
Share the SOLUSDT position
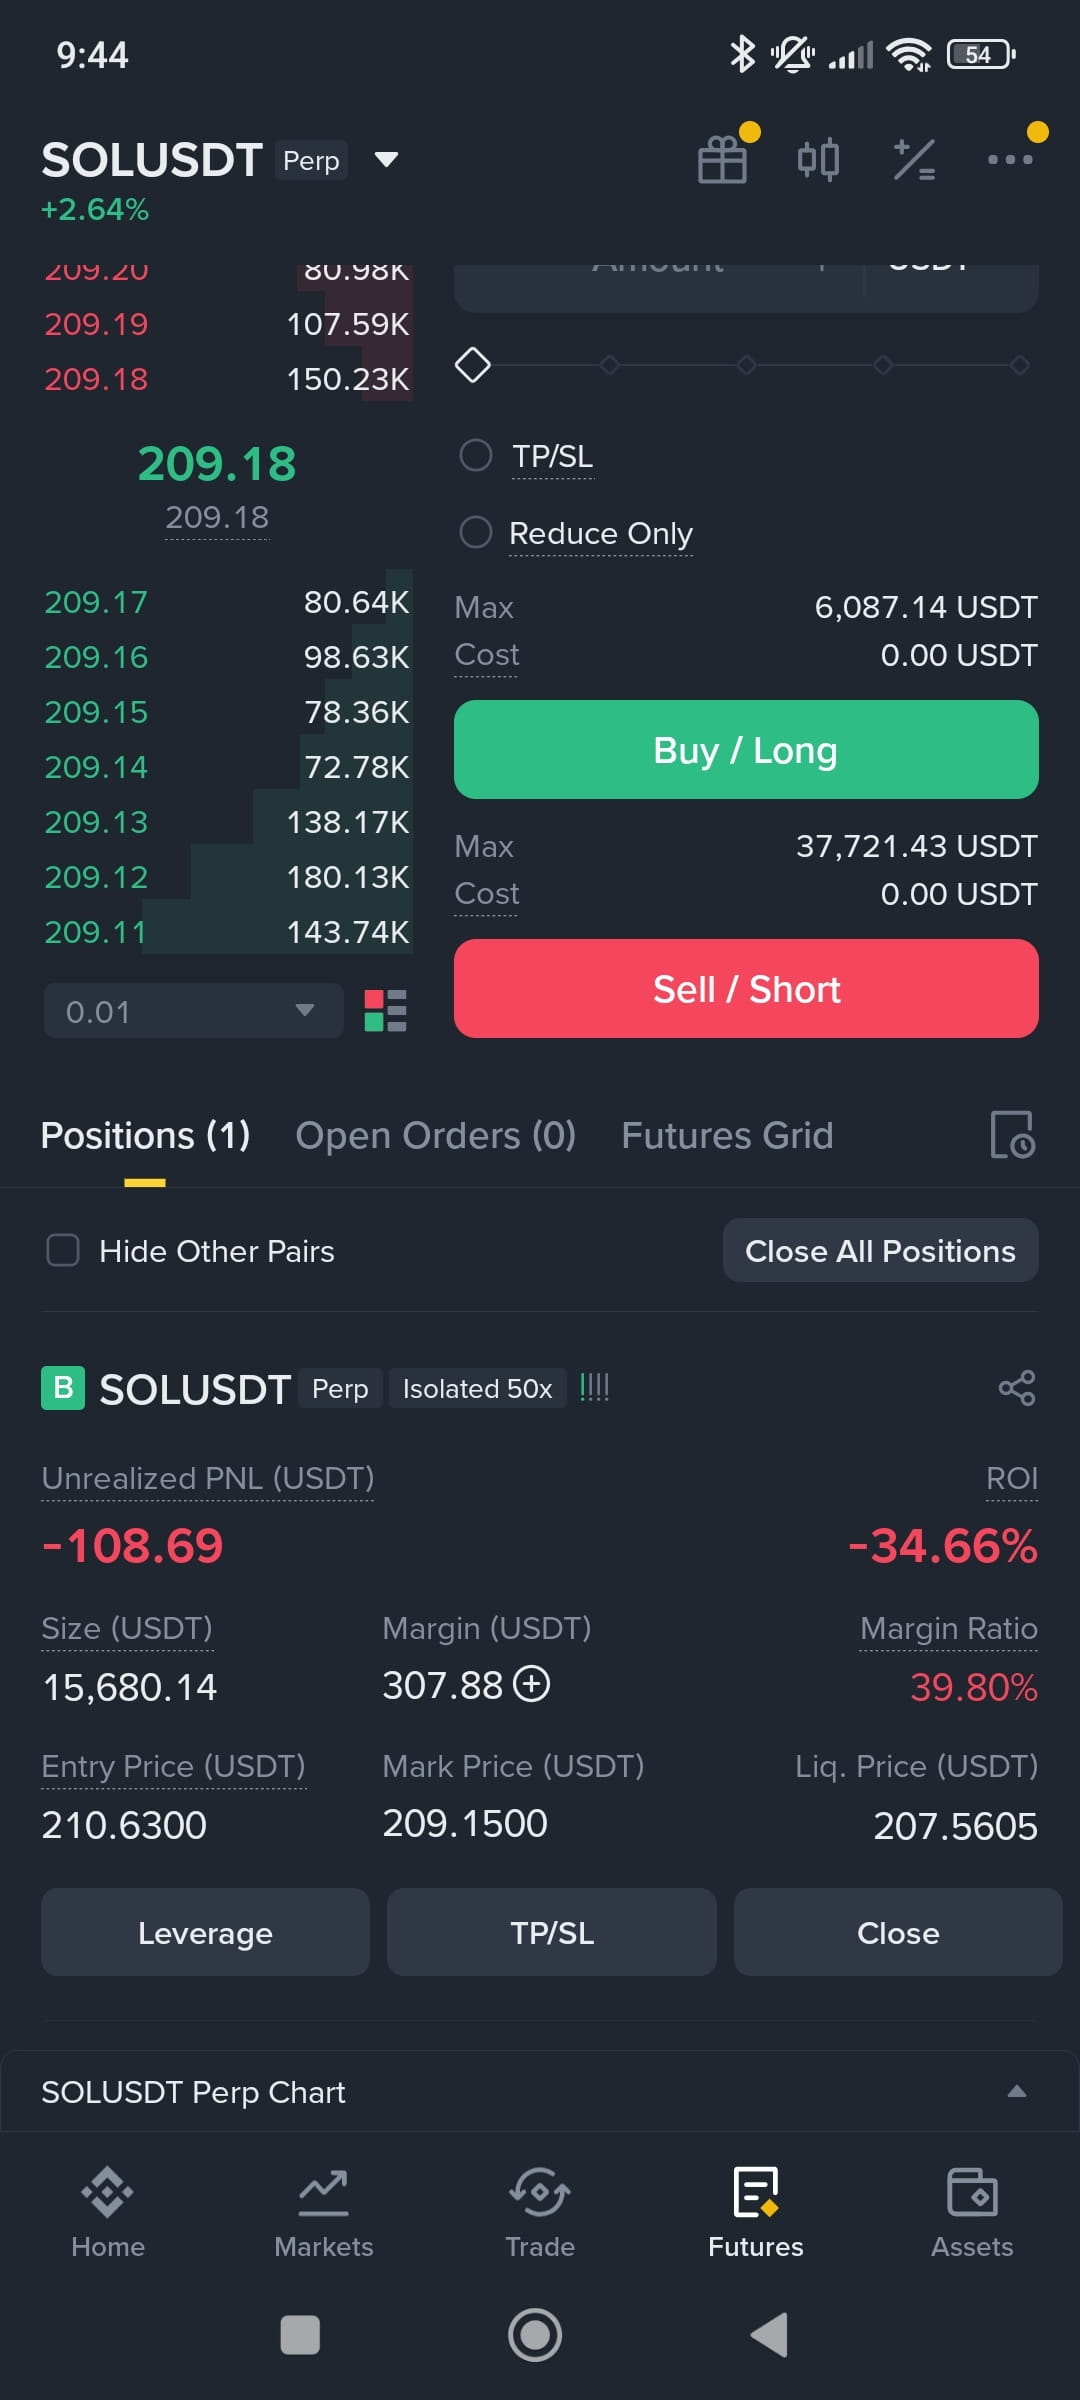click(x=1017, y=1388)
